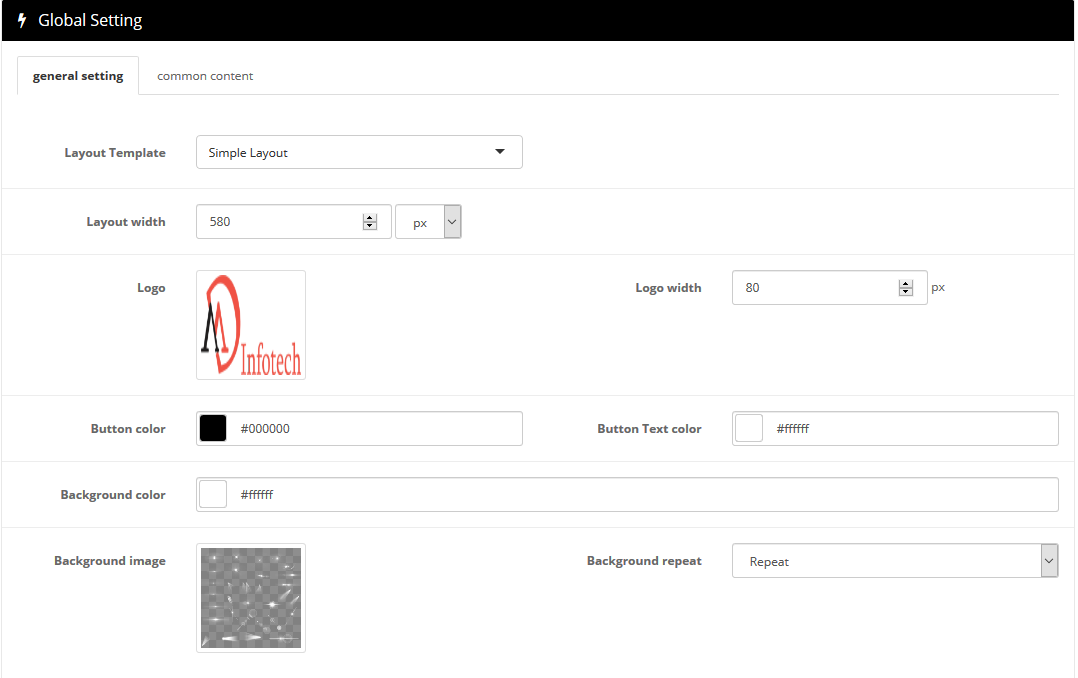Click the Background repeat label
Viewport: 1078px width, 678px height.
tap(644, 561)
